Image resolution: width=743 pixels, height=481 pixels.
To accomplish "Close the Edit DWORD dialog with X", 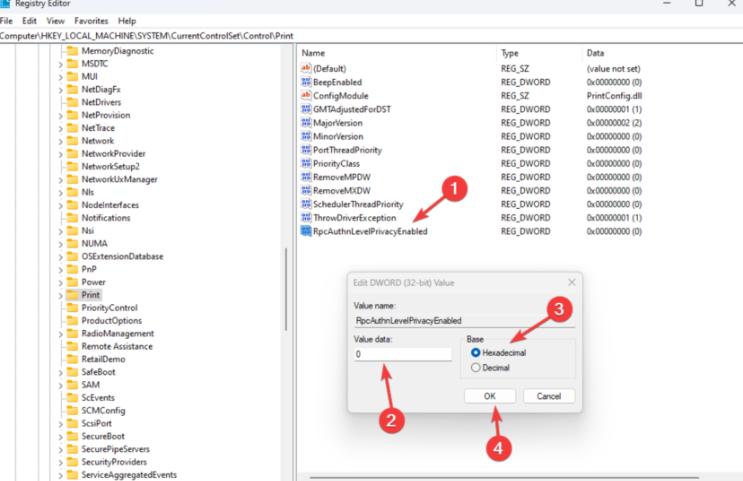I will tap(571, 282).
